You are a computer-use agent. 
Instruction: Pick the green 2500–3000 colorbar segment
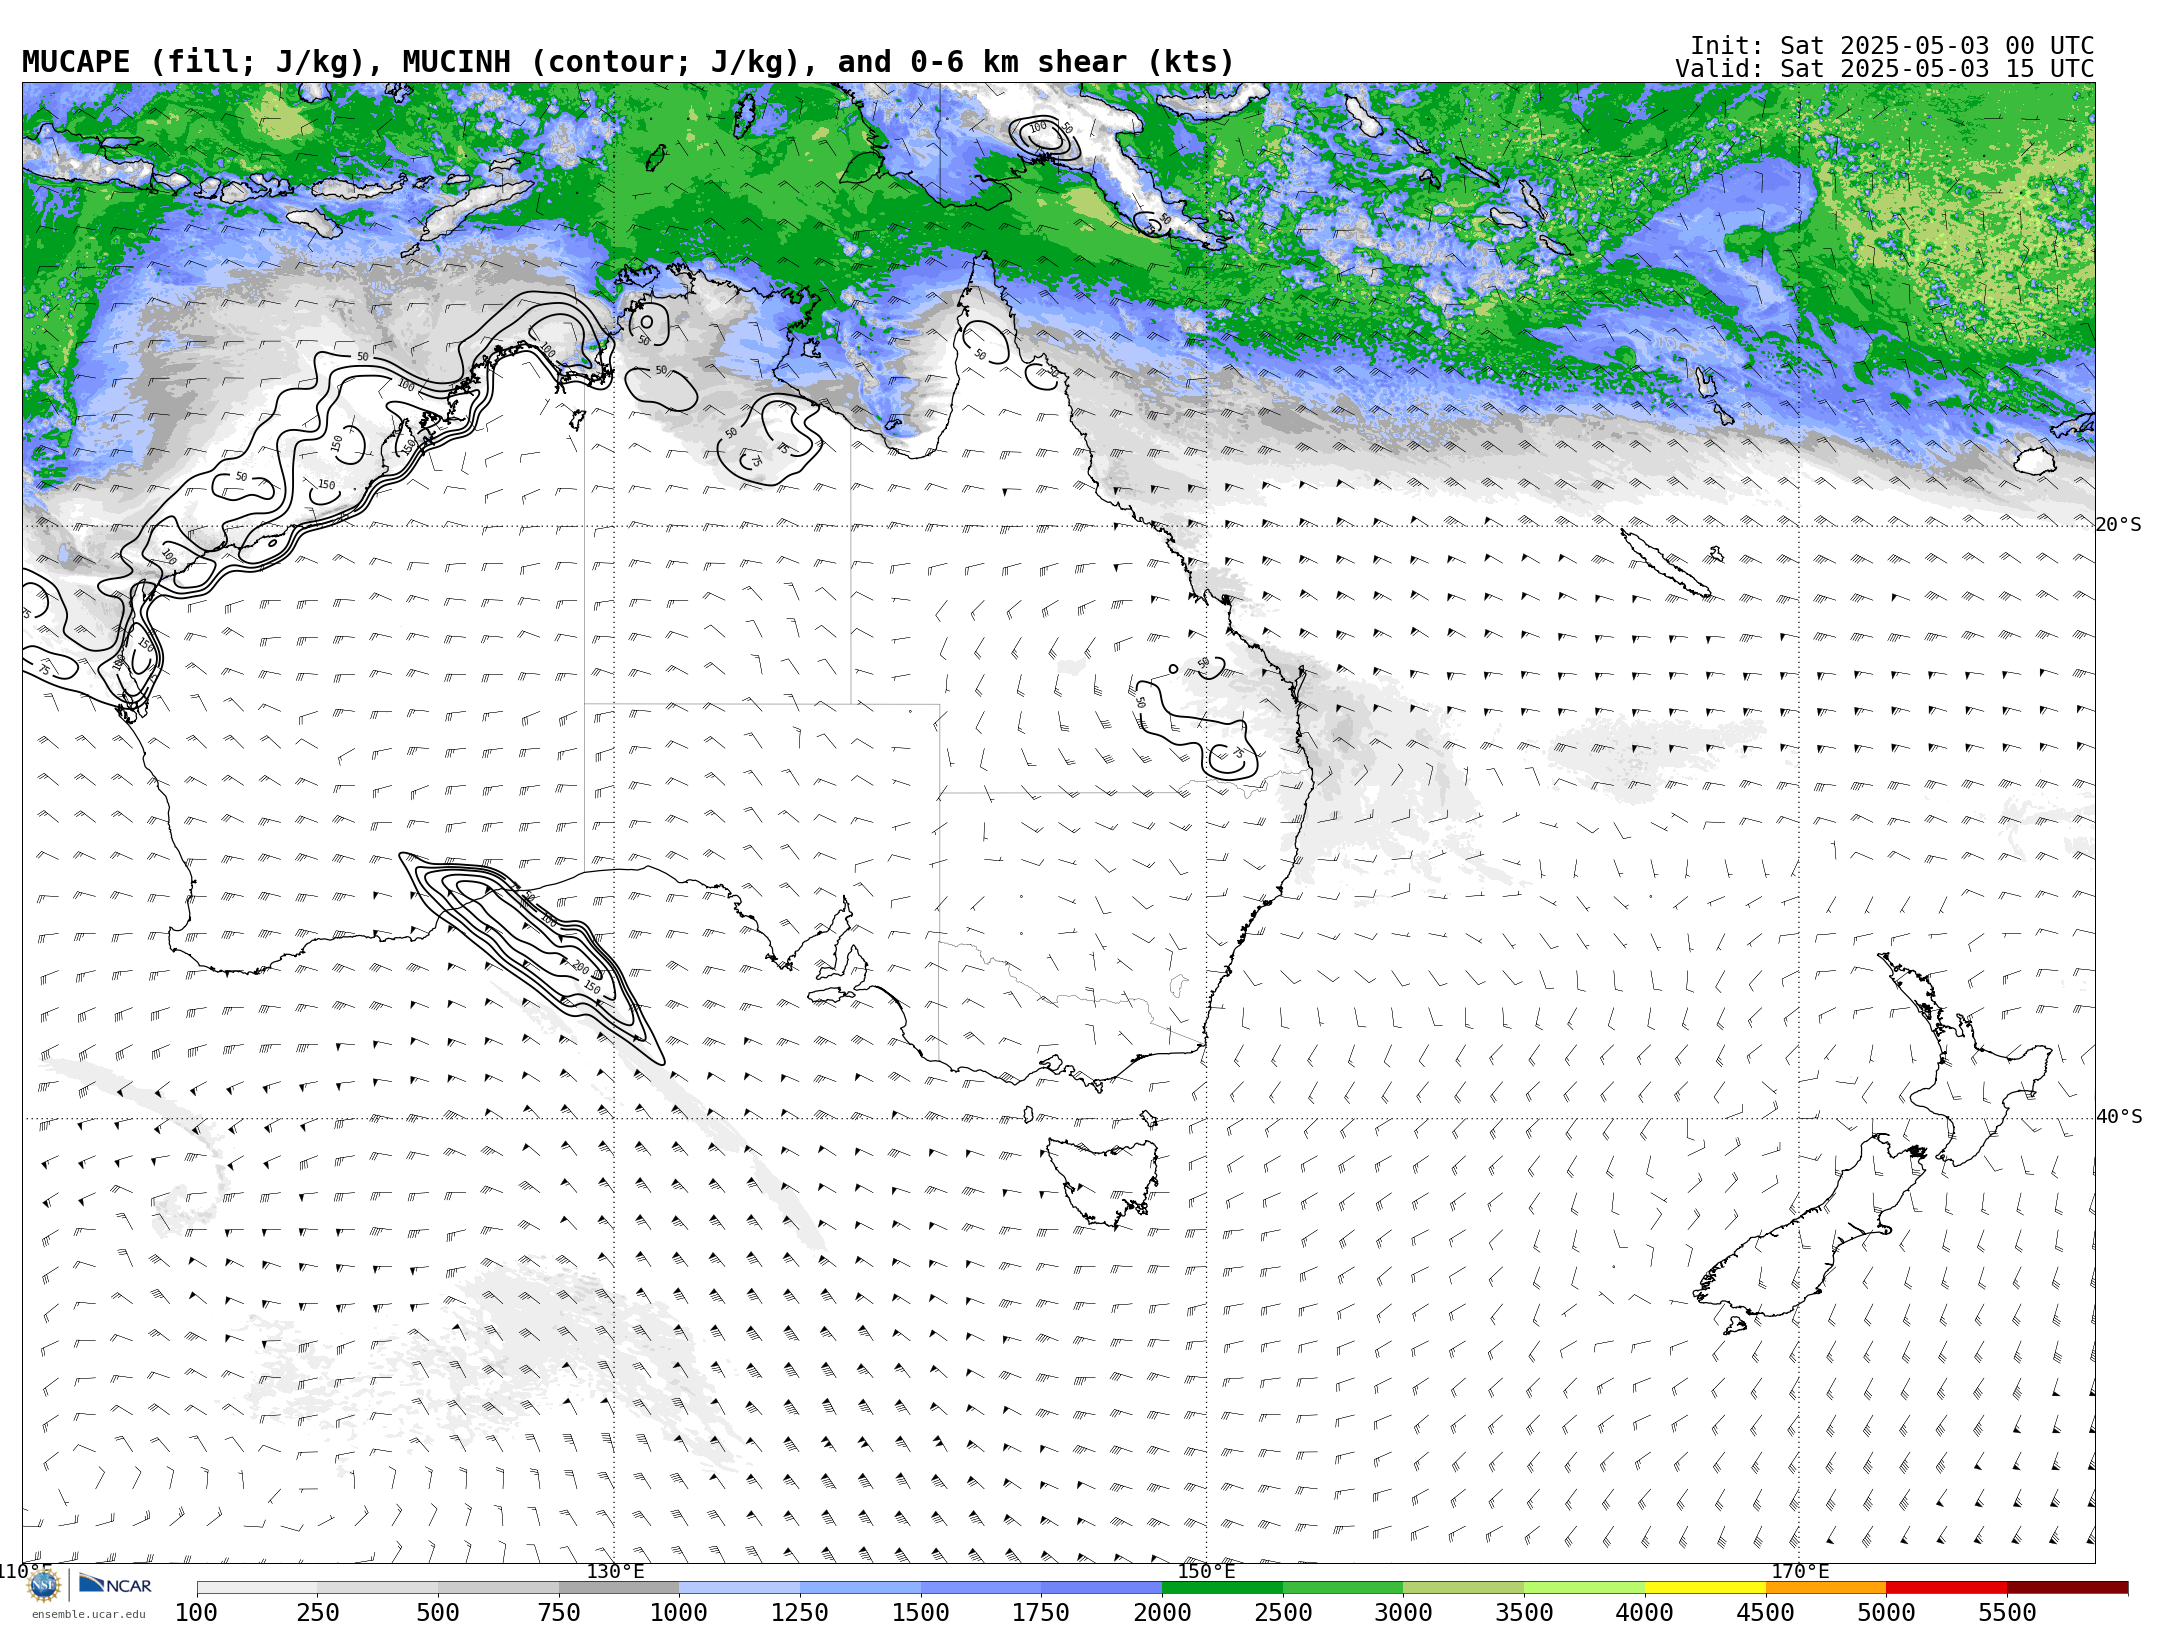point(1342,1588)
